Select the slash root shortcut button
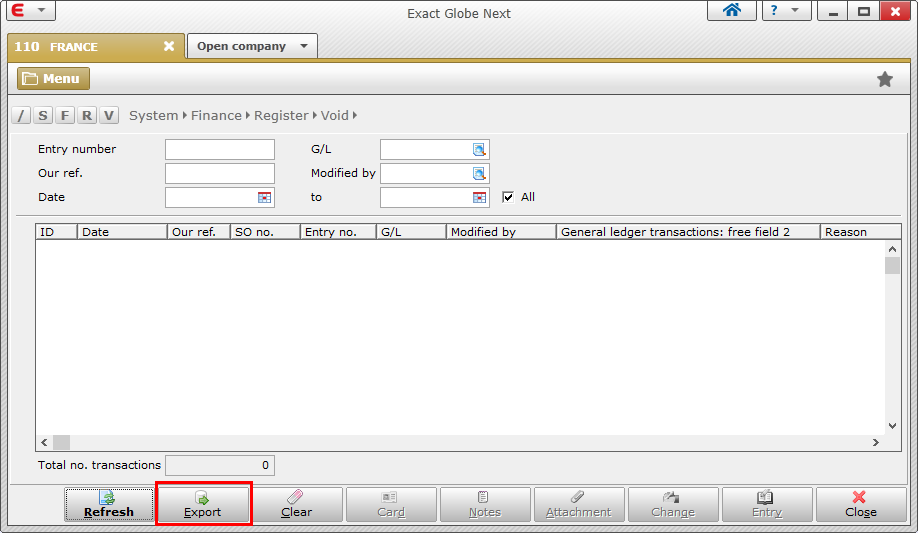The height and width of the screenshot is (533, 918). click(x=21, y=115)
